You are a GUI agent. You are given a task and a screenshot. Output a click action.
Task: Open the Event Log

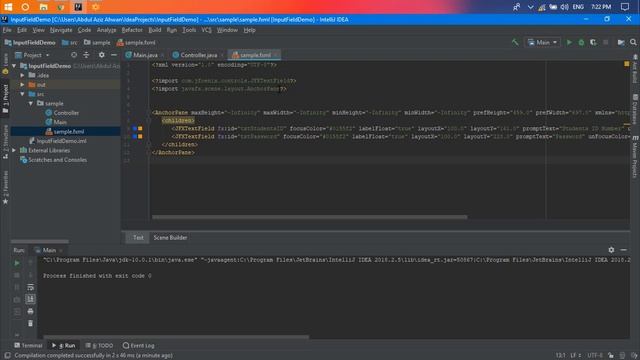[138, 345]
